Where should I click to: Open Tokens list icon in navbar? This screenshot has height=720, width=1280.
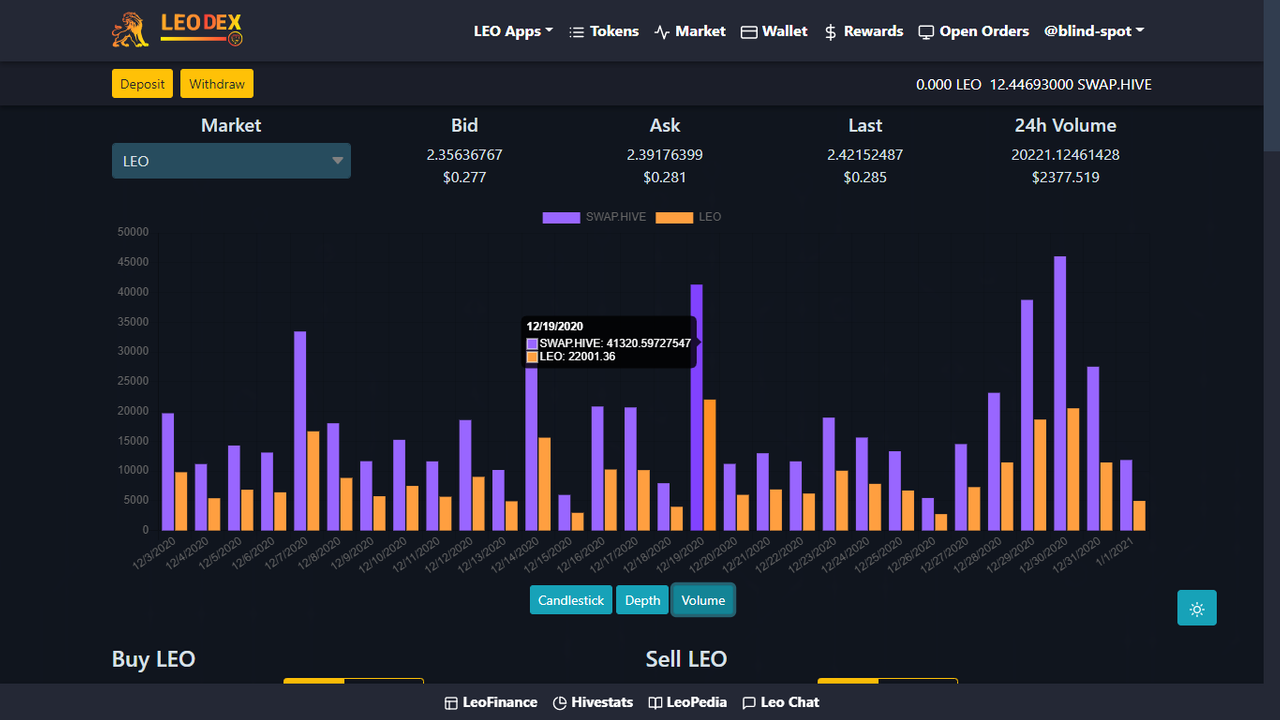(x=576, y=32)
